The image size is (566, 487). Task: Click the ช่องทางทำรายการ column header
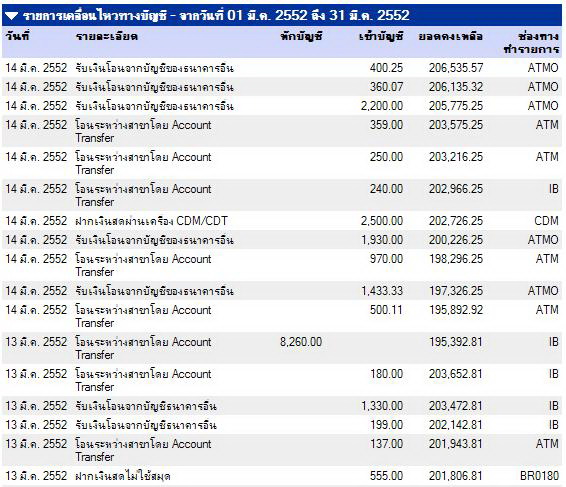tap(531, 43)
